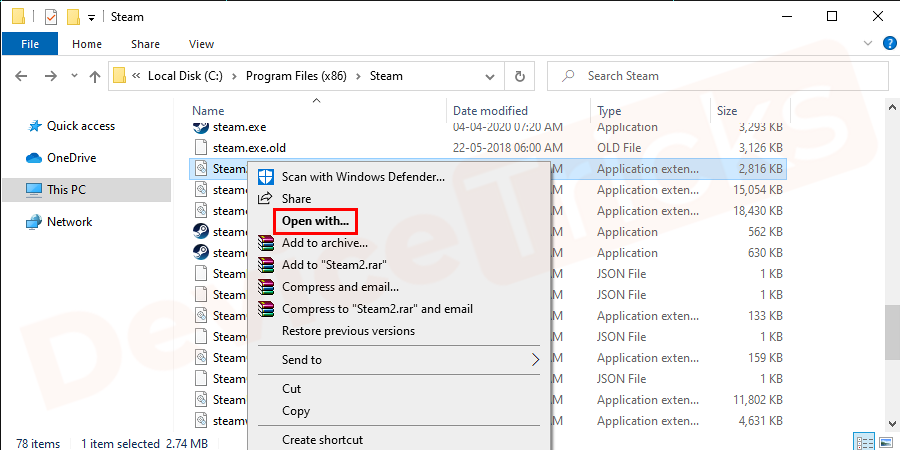Image resolution: width=900 pixels, height=450 pixels.
Task: Open the File menu tab
Action: 30,44
